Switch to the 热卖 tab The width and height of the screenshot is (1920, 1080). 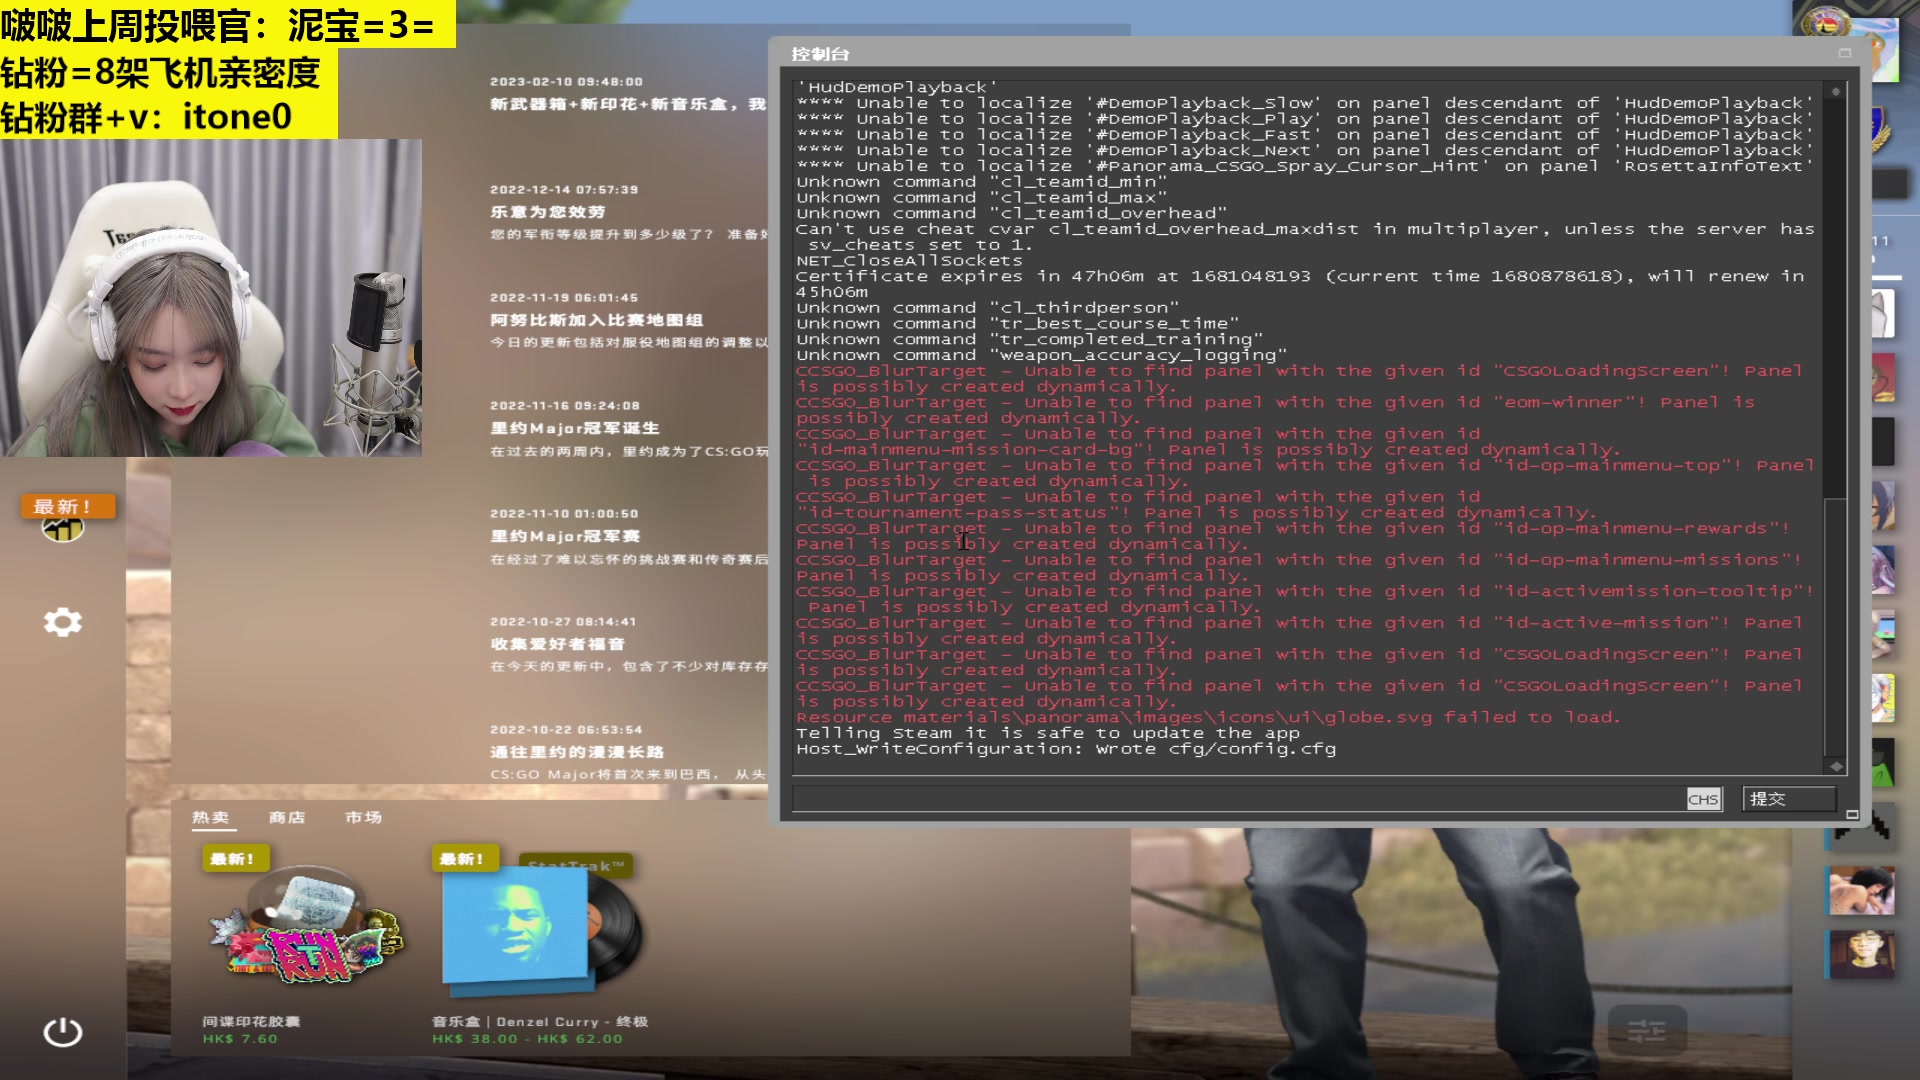(211, 817)
